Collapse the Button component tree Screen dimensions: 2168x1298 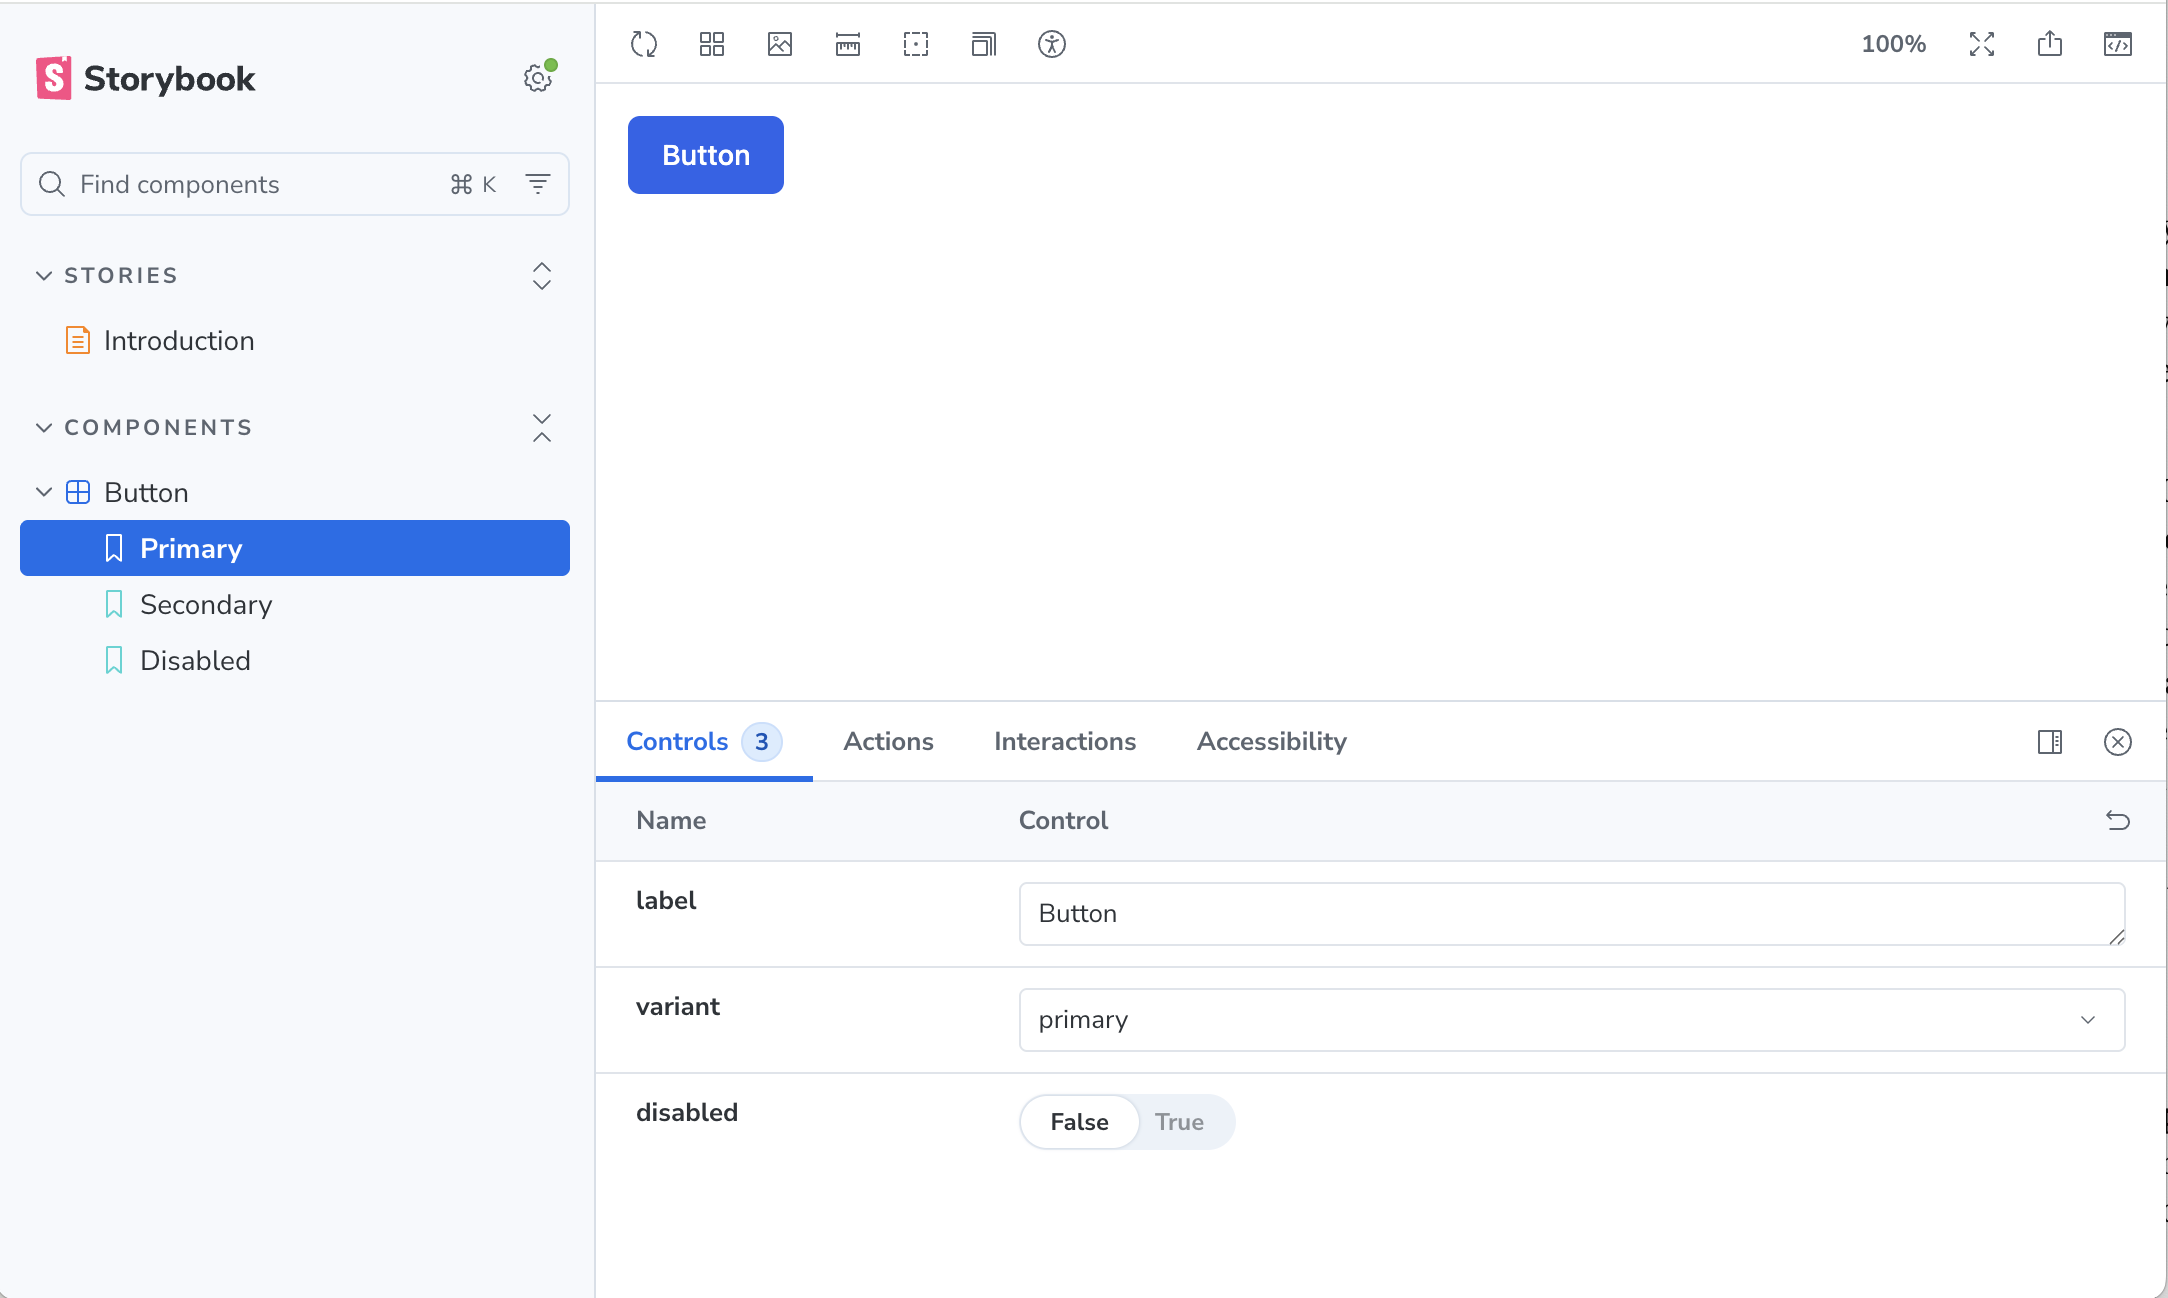[x=44, y=492]
